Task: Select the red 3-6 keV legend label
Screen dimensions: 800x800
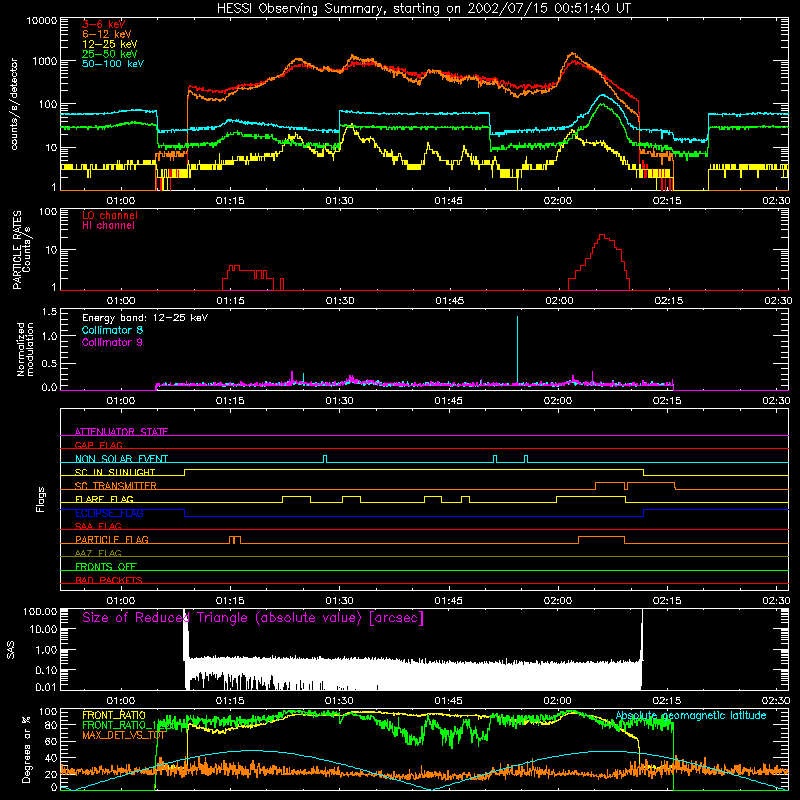Action: (x=104, y=24)
